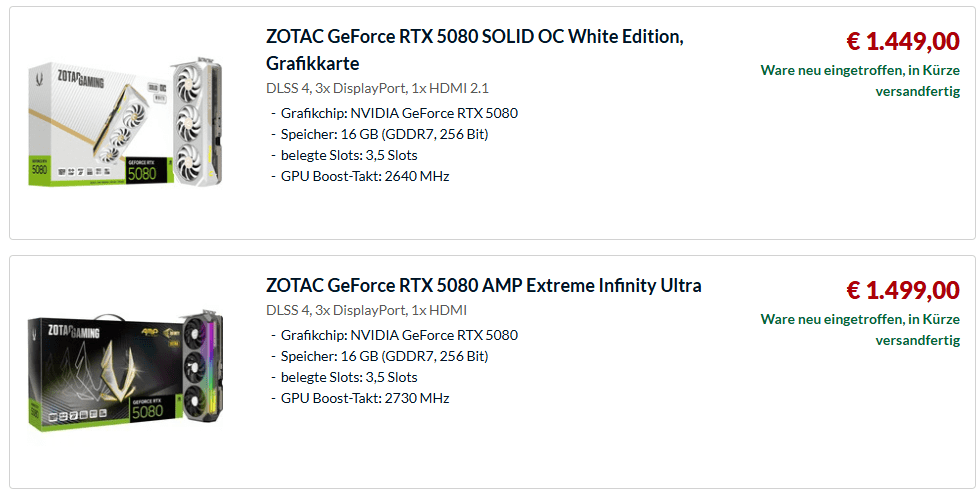Viewport: 979px width, 492px height.
Task: Click the € 1.449,00 price
Action: pyautogui.click(x=903, y=41)
